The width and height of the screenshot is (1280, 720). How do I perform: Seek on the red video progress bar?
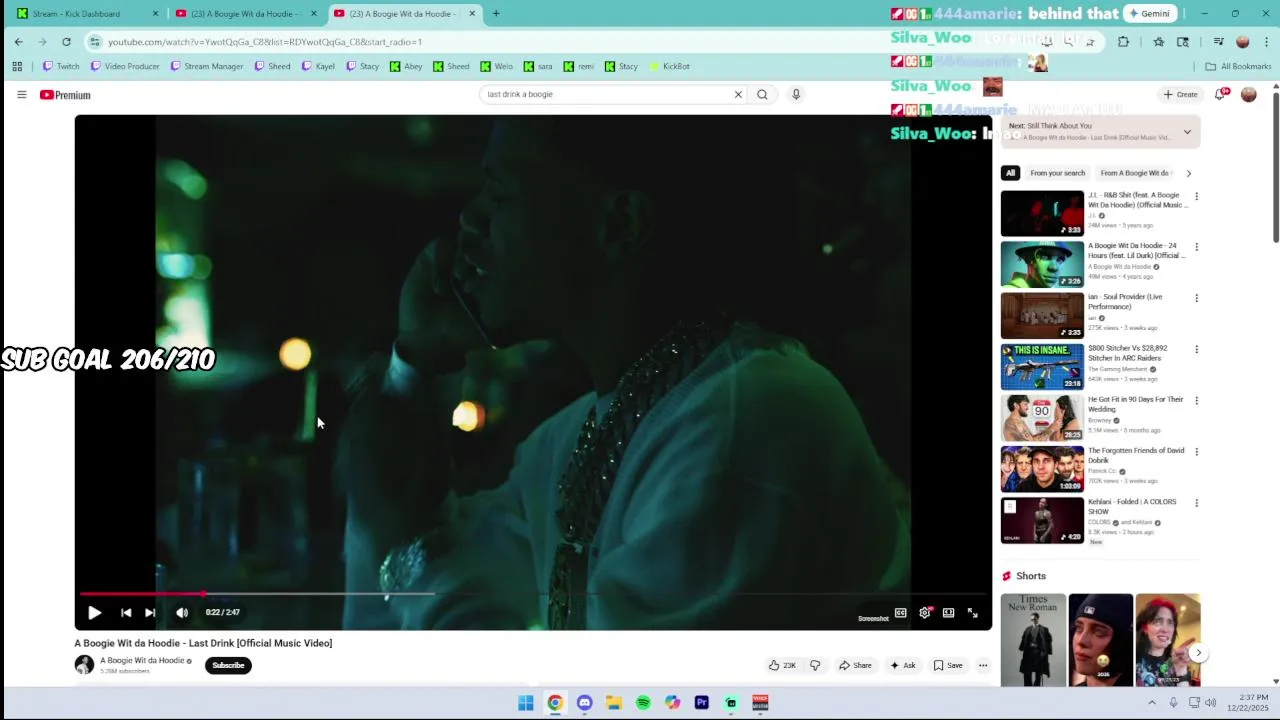tap(533, 594)
